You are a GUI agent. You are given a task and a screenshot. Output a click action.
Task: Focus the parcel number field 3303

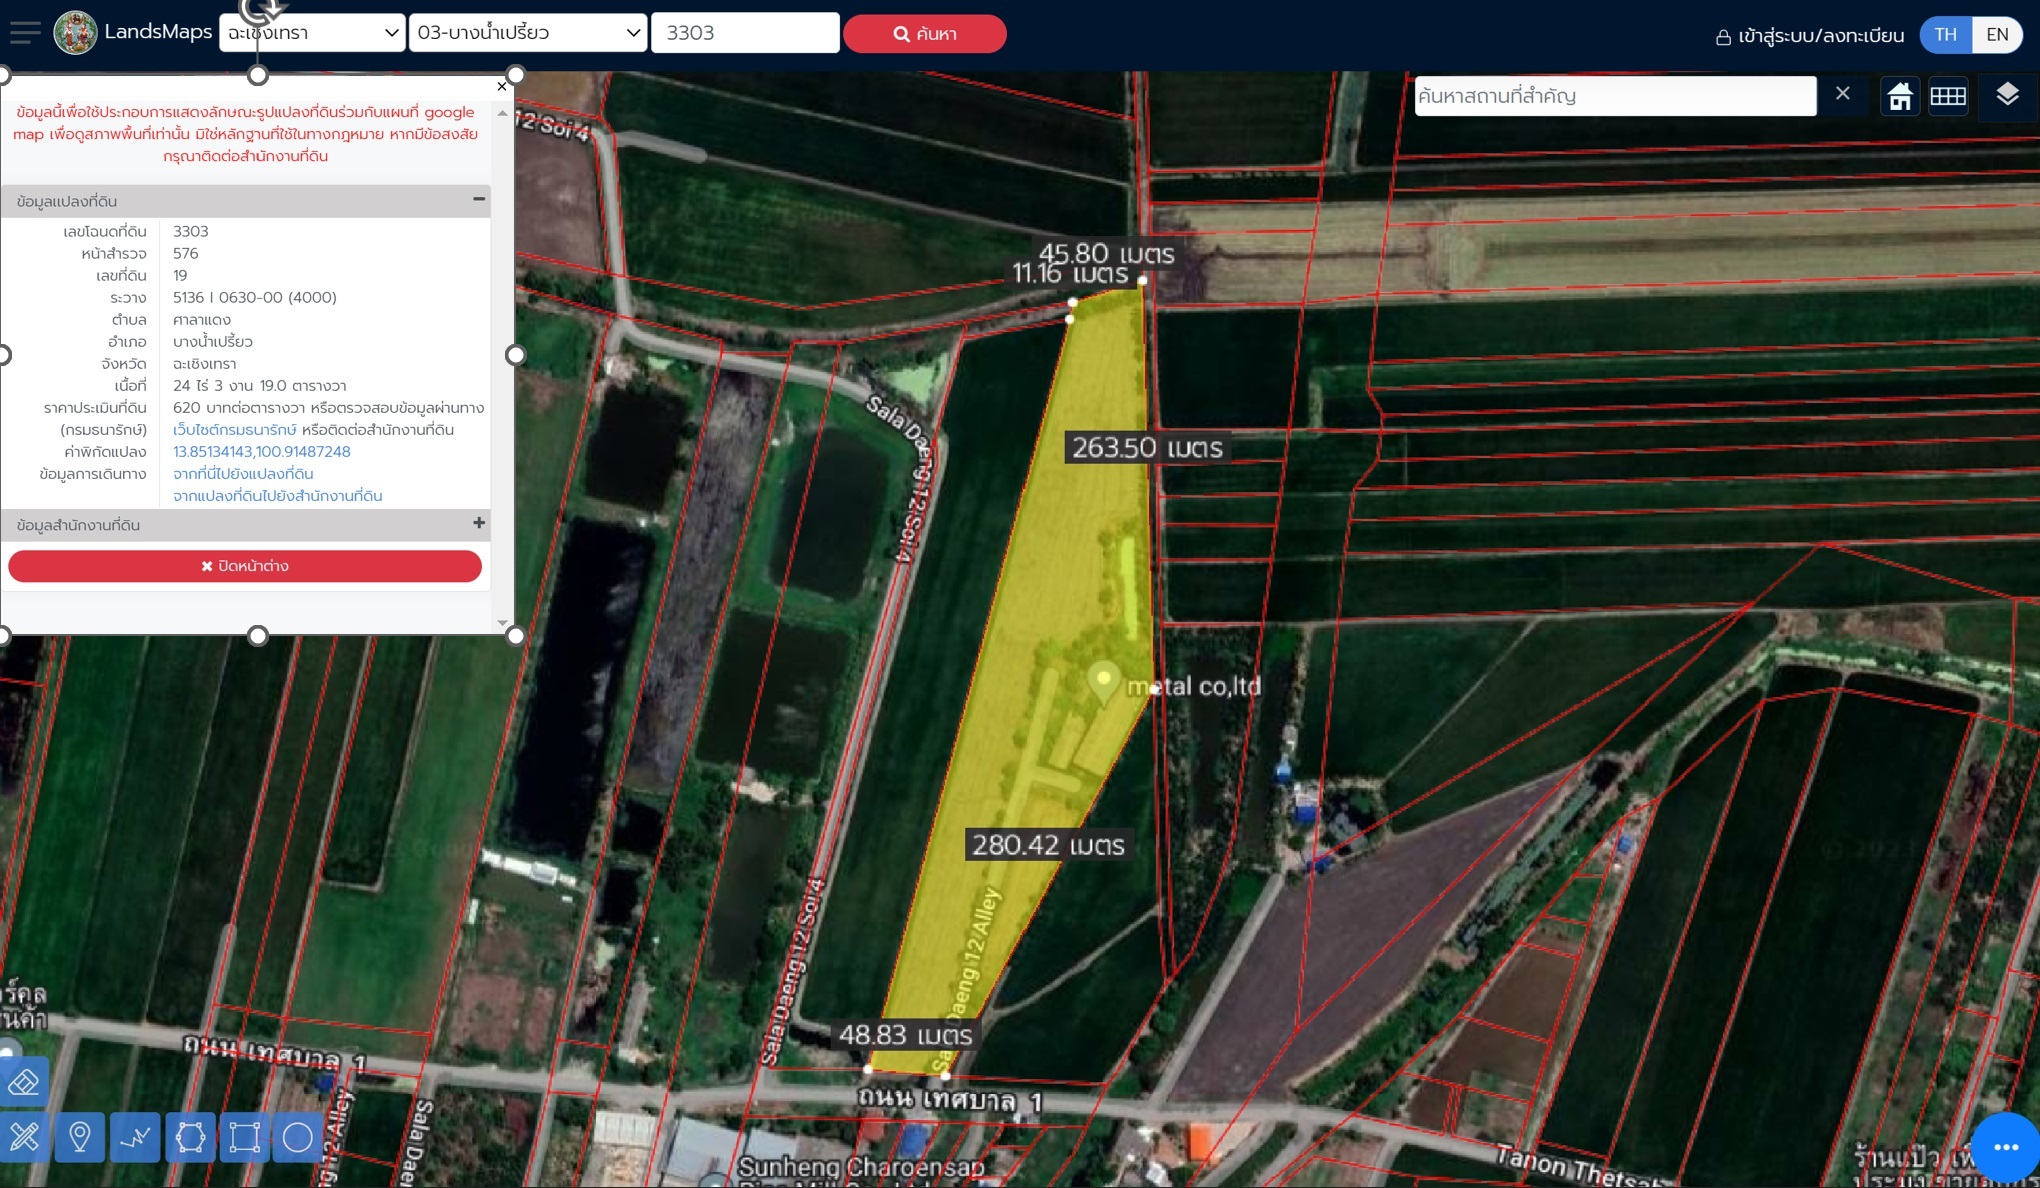point(745,33)
